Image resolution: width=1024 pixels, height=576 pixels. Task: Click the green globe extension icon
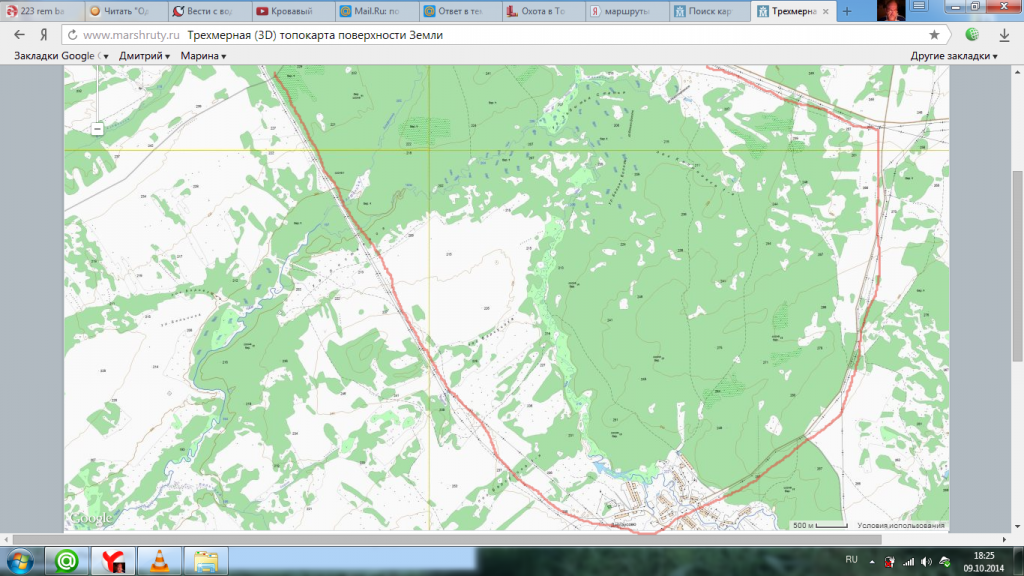pyautogui.click(x=972, y=34)
